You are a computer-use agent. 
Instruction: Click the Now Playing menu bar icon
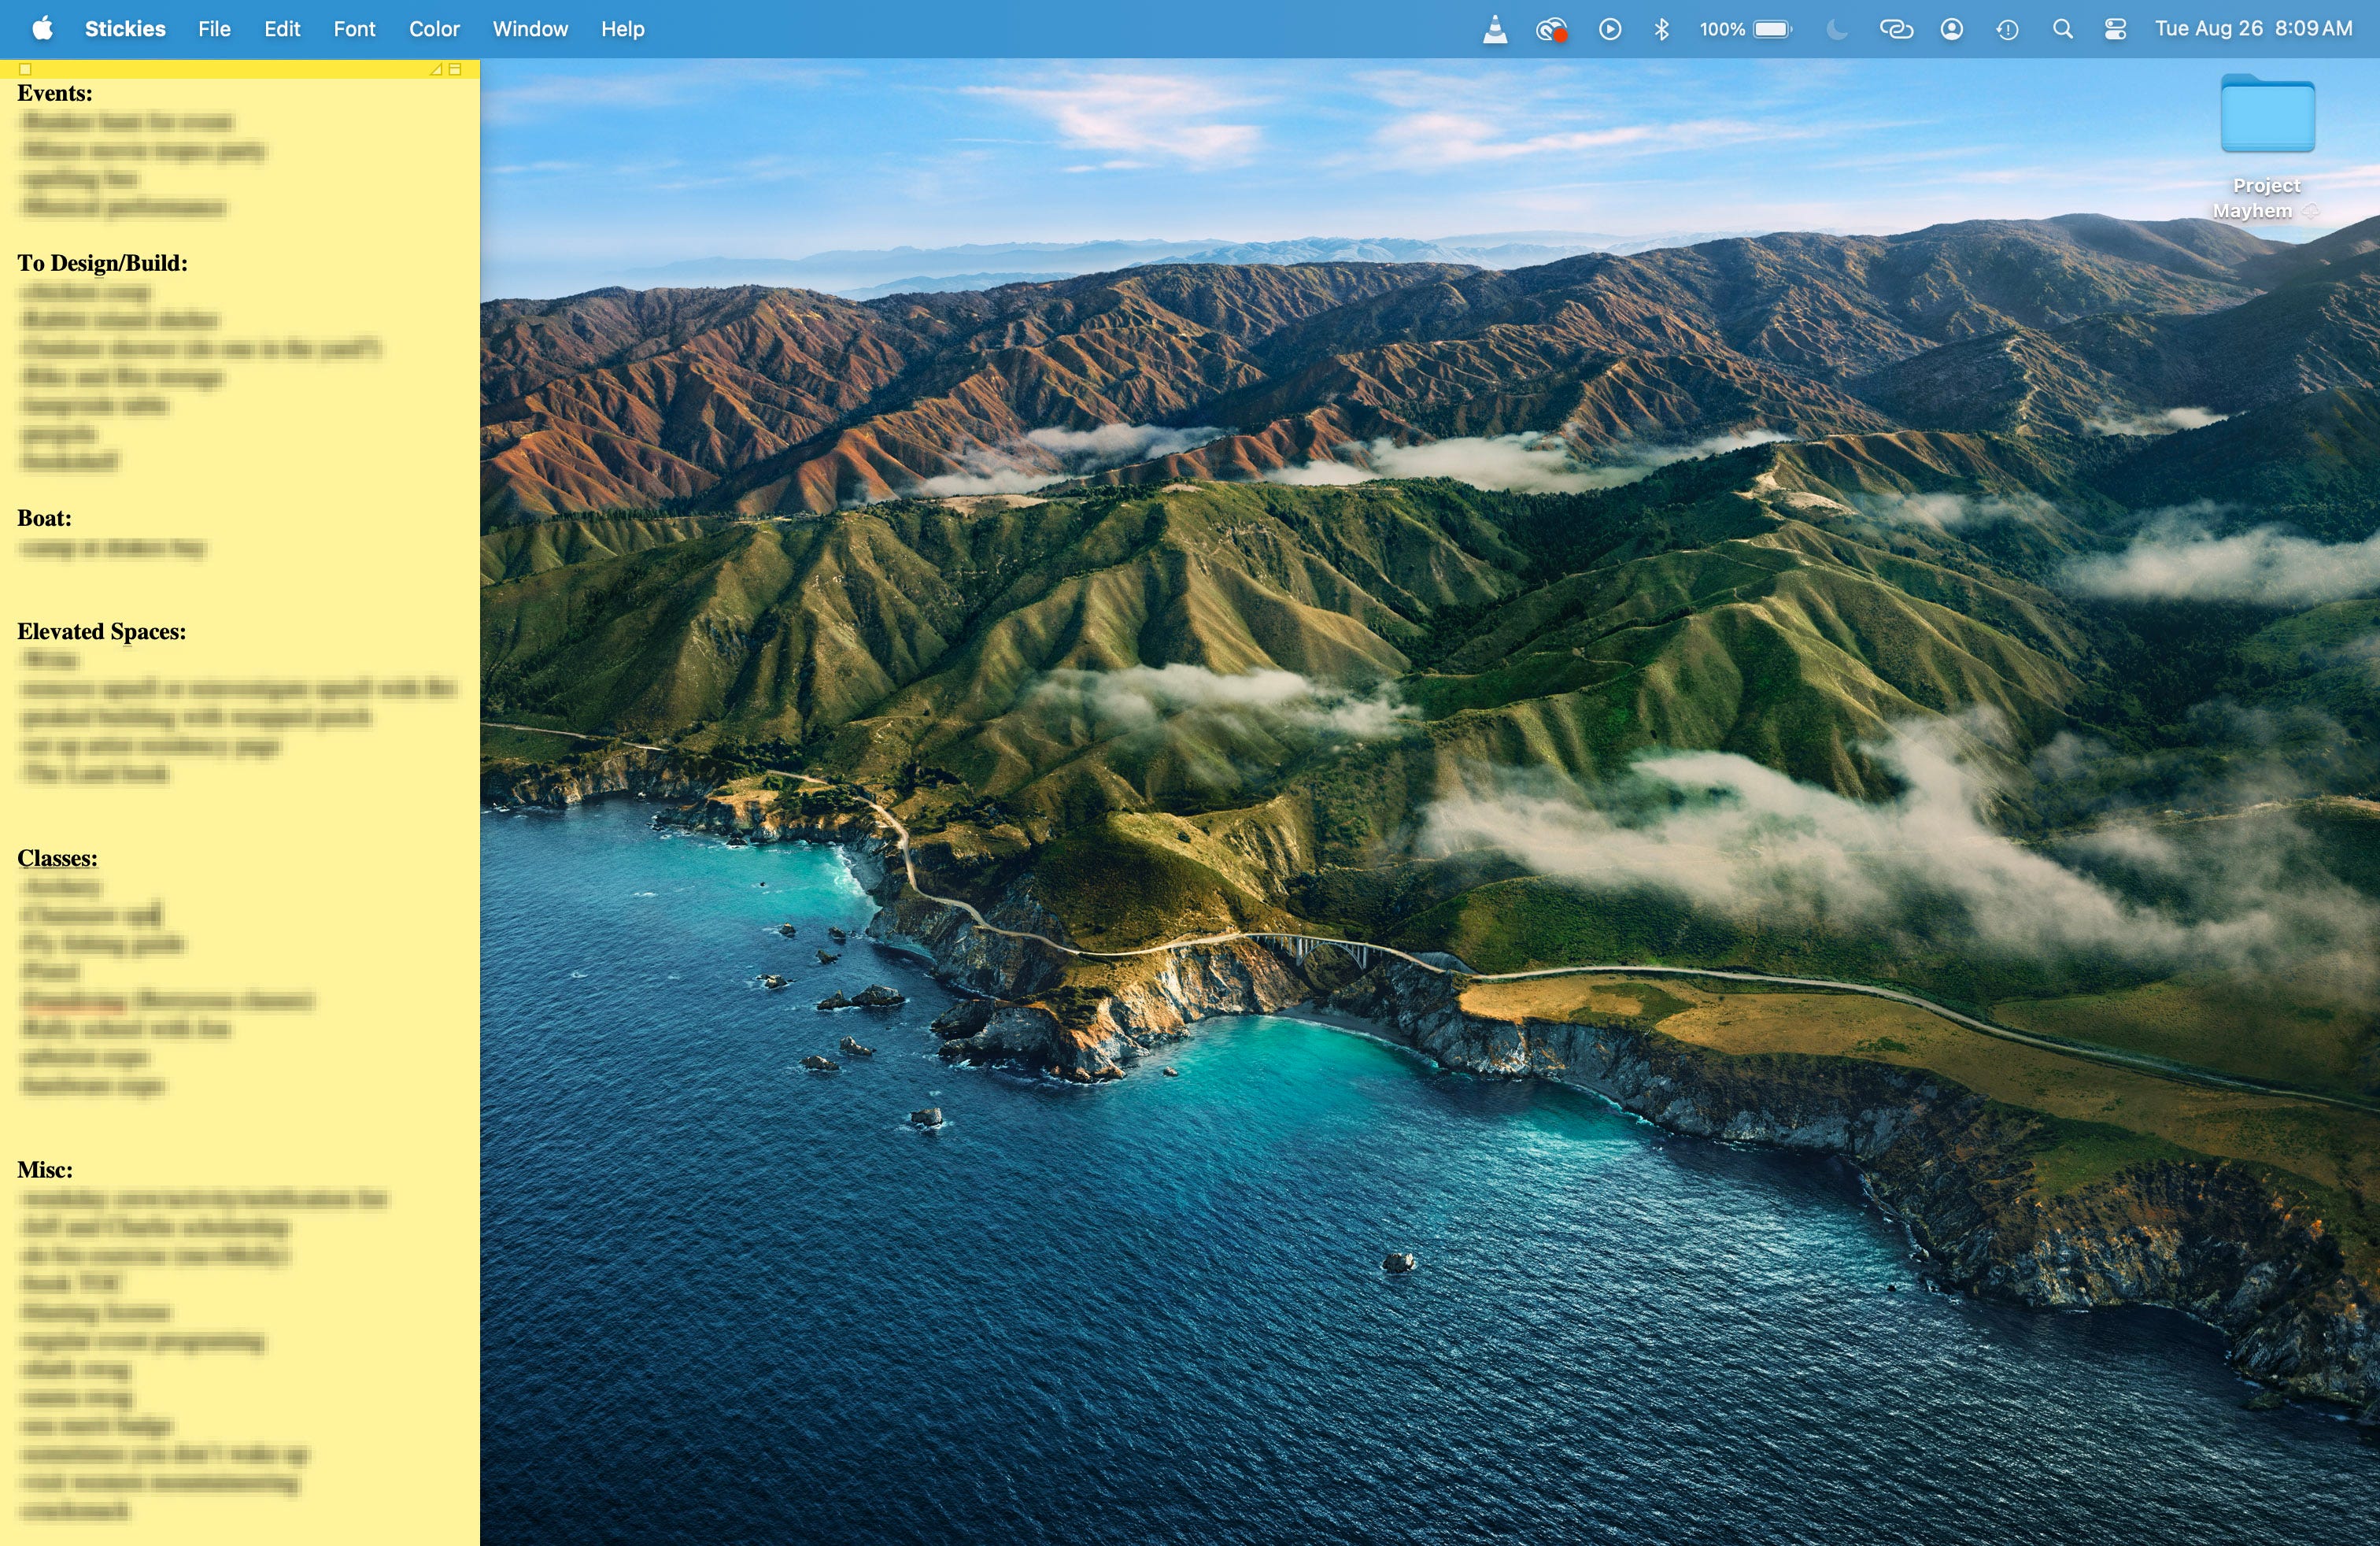coord(1609,29)
